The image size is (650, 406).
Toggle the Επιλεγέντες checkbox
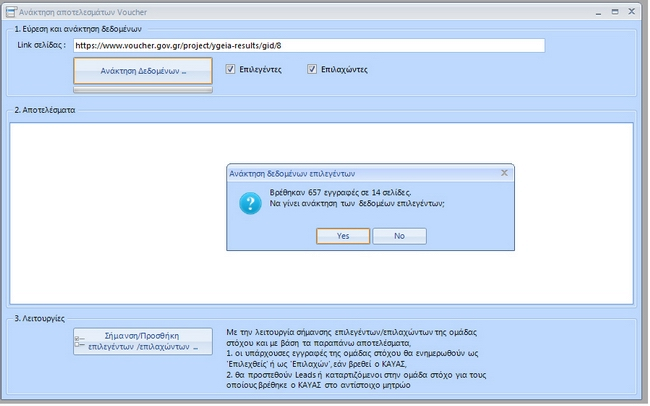coord(231,70)
